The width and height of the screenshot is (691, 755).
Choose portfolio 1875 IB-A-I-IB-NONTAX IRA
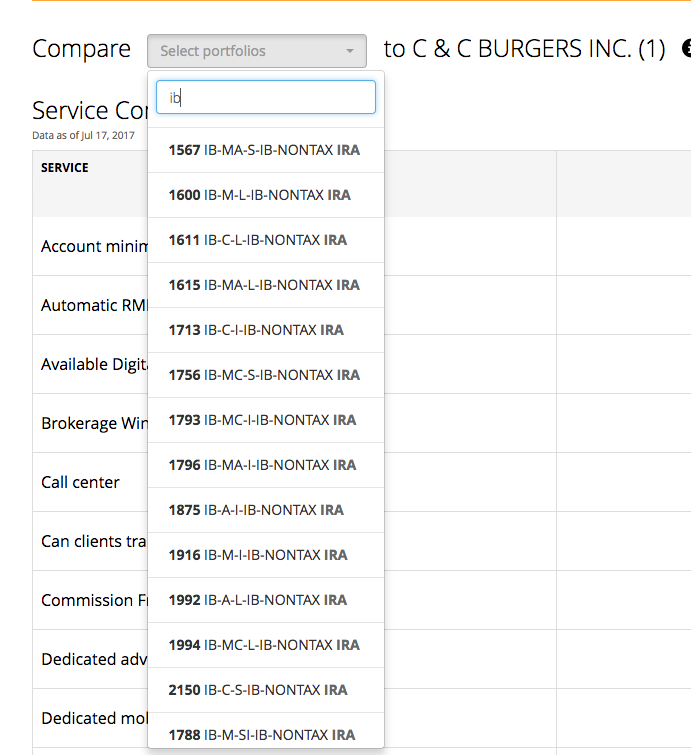[266, 510]
